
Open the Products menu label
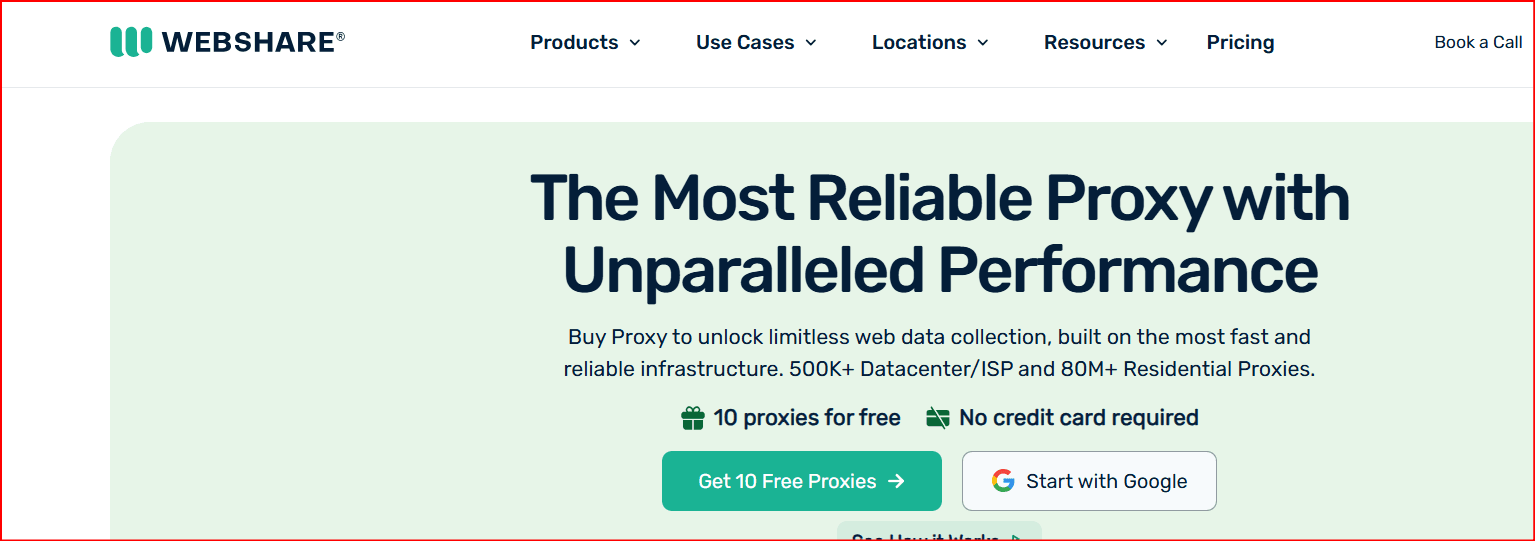(574, 43)
